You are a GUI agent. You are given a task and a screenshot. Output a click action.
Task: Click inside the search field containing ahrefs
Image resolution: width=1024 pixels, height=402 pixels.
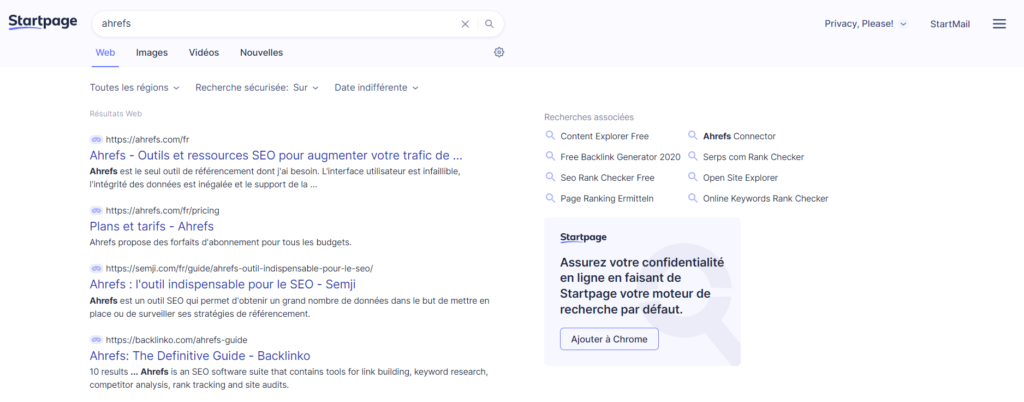tap(270, 24)
